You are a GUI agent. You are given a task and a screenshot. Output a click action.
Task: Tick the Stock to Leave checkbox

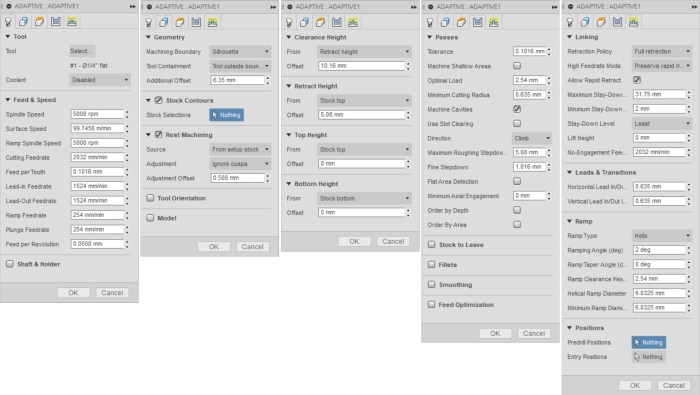432,245
